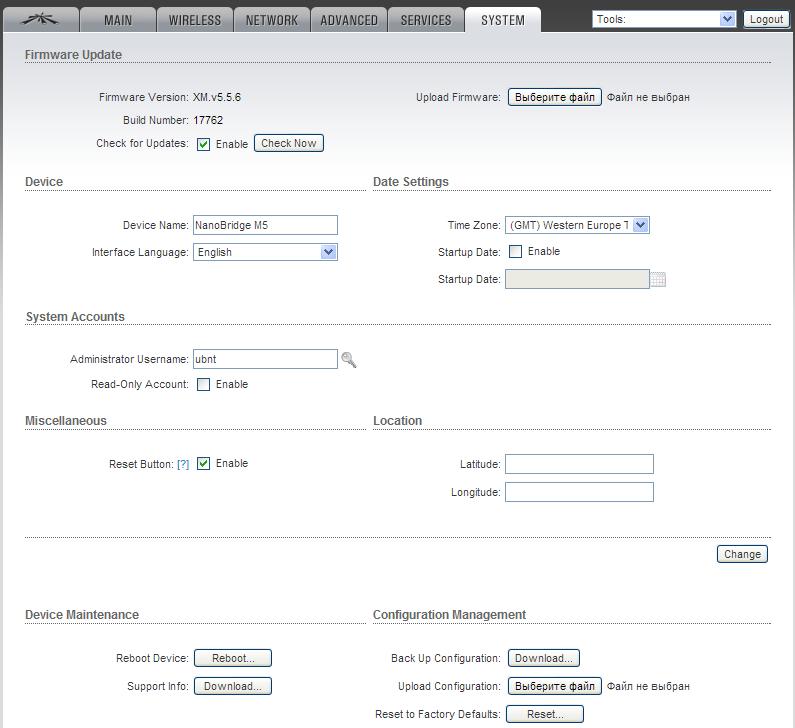795x728 pixels.
Task: Click the Device Name input field
Action: (265, 226)
